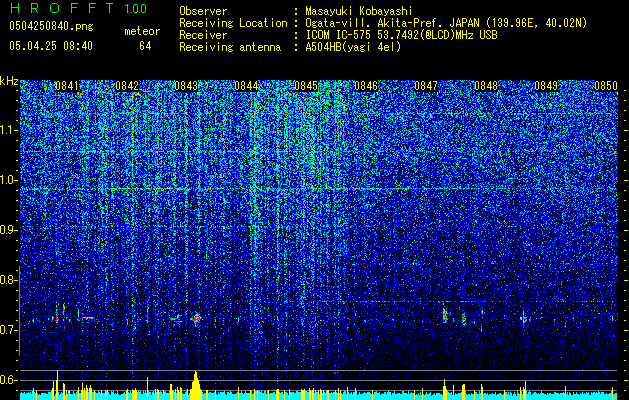Click the version number 1.0.0
Screen dimensions: 629x400
(136, 8)
